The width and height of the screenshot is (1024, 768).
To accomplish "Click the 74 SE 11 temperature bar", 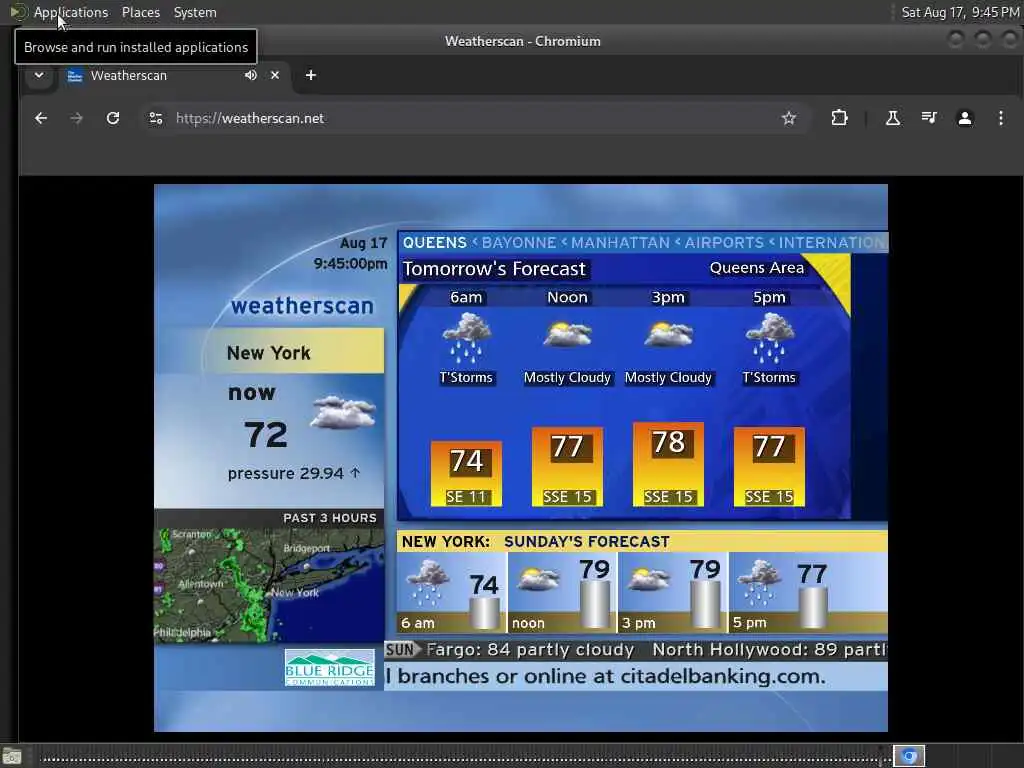I will (x=466, y=474).
